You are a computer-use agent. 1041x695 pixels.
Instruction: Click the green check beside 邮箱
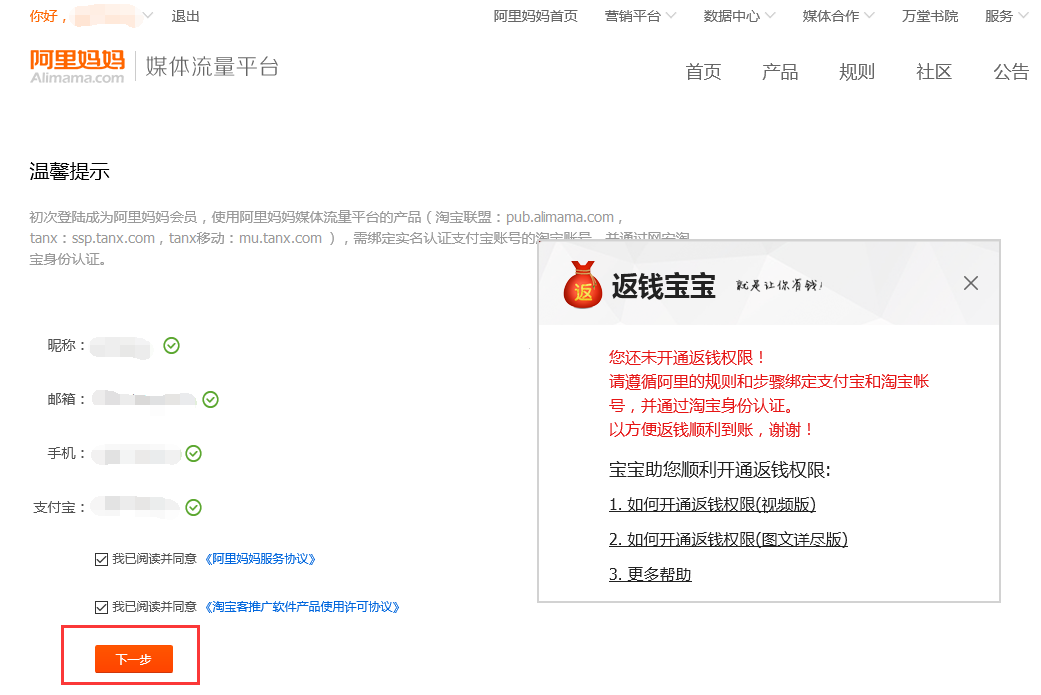tap(210, 399)
